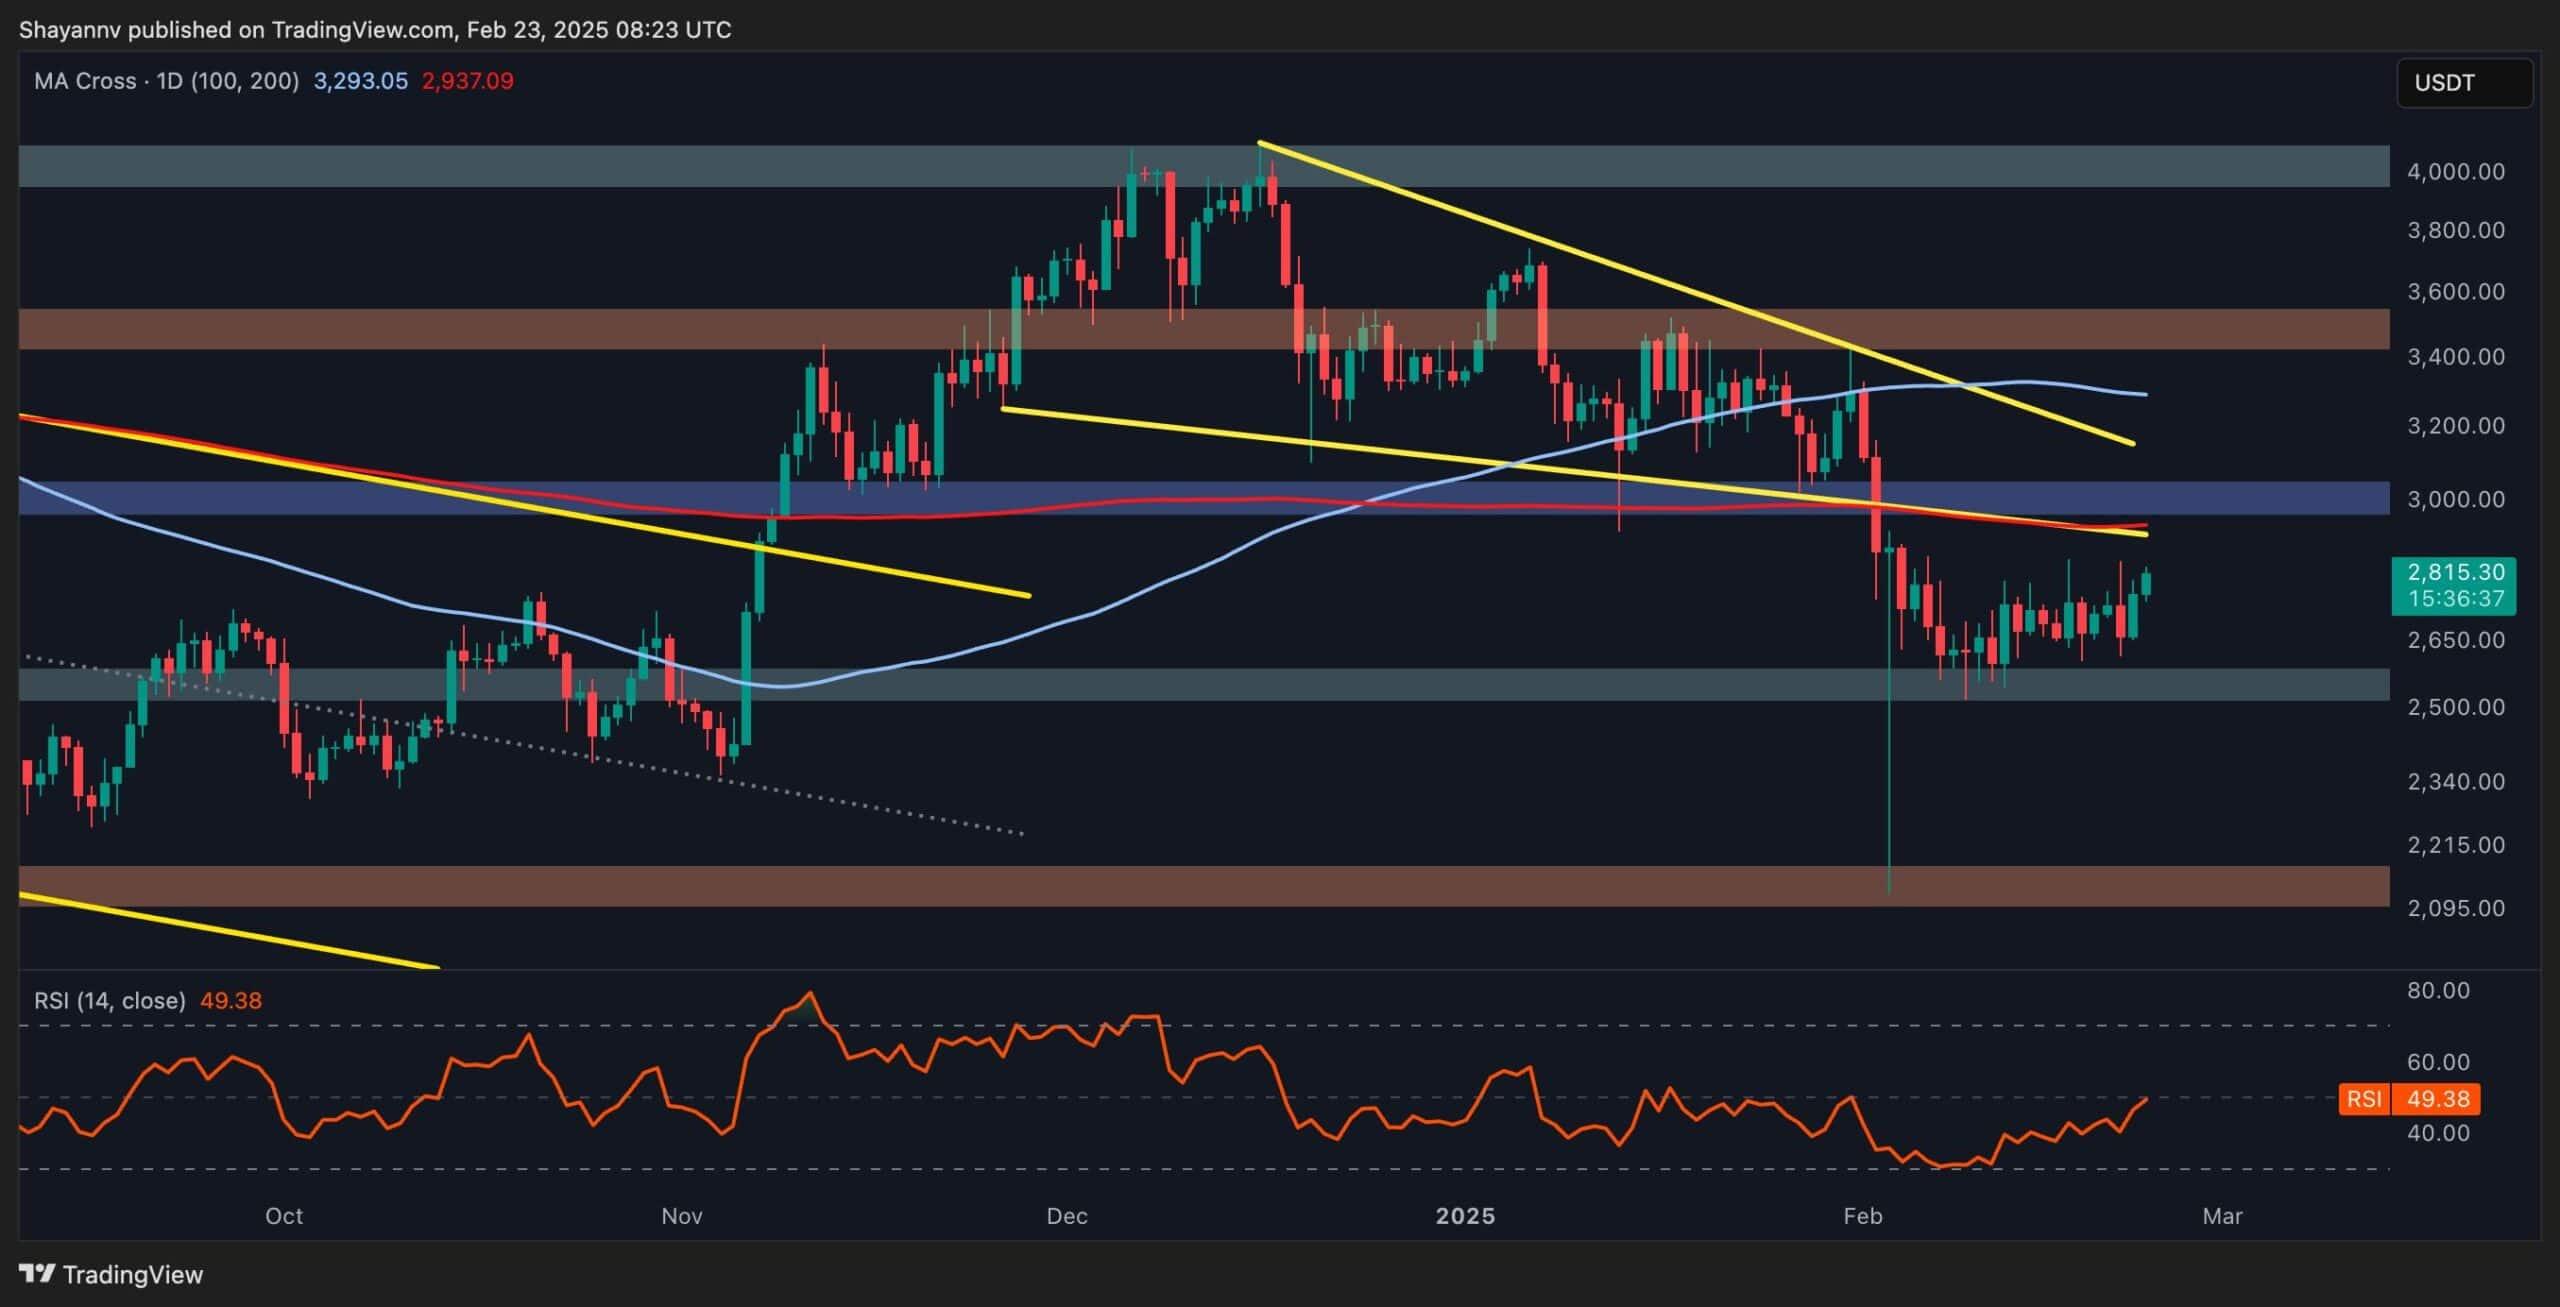Click the orange RSI value 49.38 in legend
This screenshot has height=1307, width=2560.
pyautogui.click(x=231, y=1001)
